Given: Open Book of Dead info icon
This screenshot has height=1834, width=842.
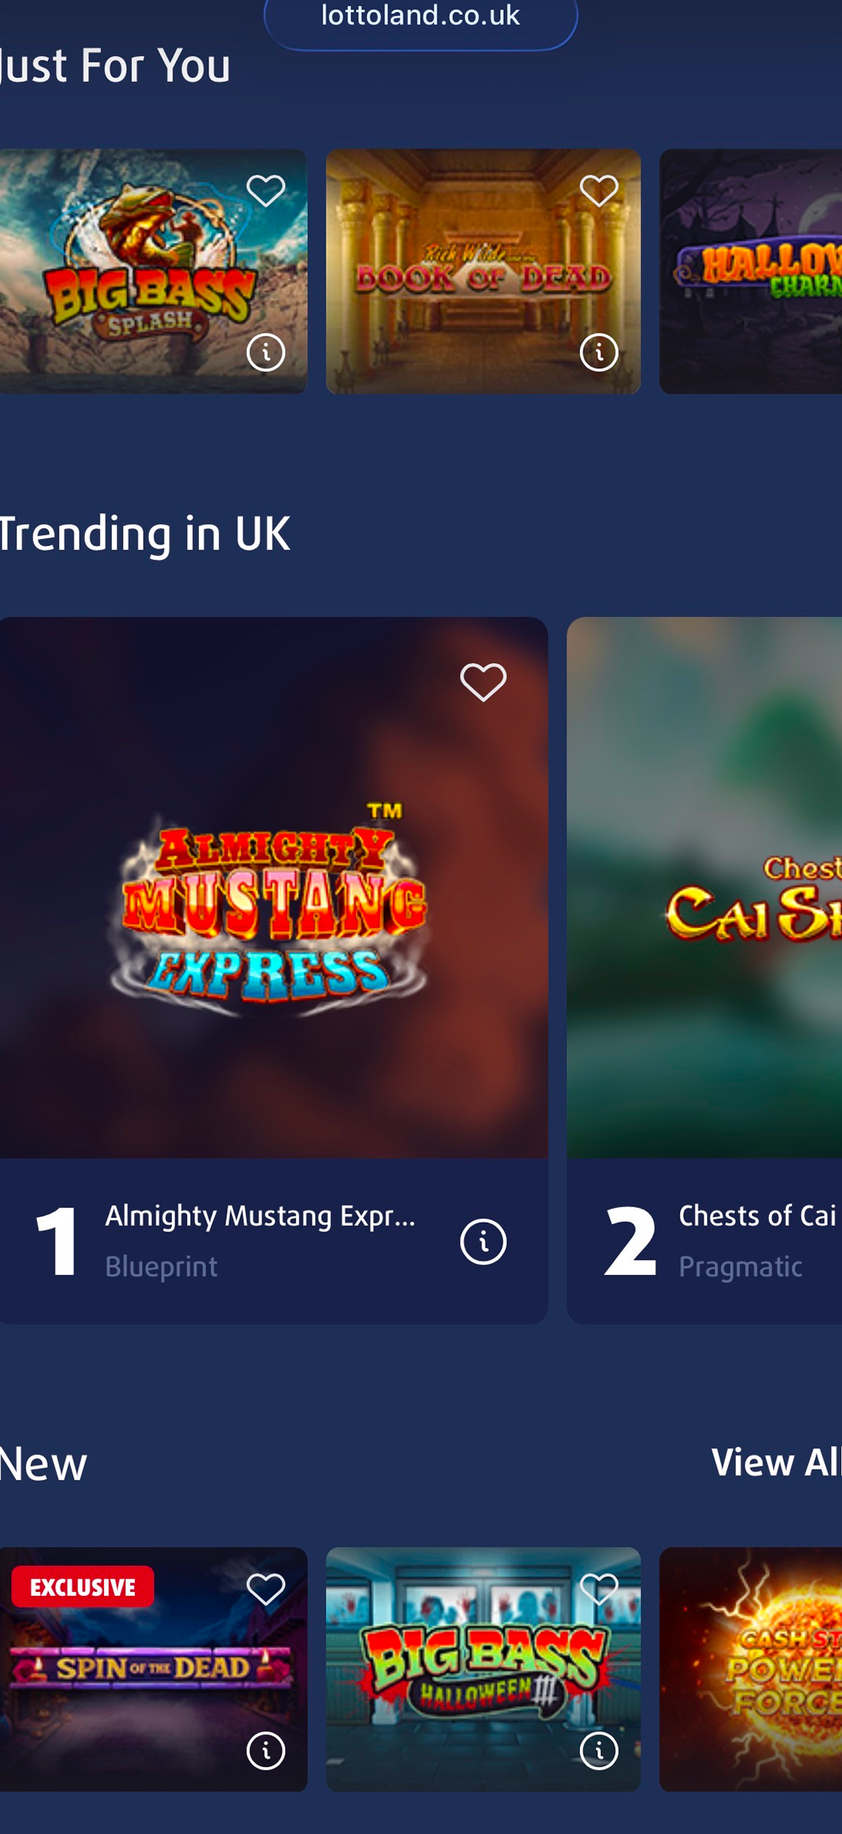Looking at the screenshot, I should 599,352.
